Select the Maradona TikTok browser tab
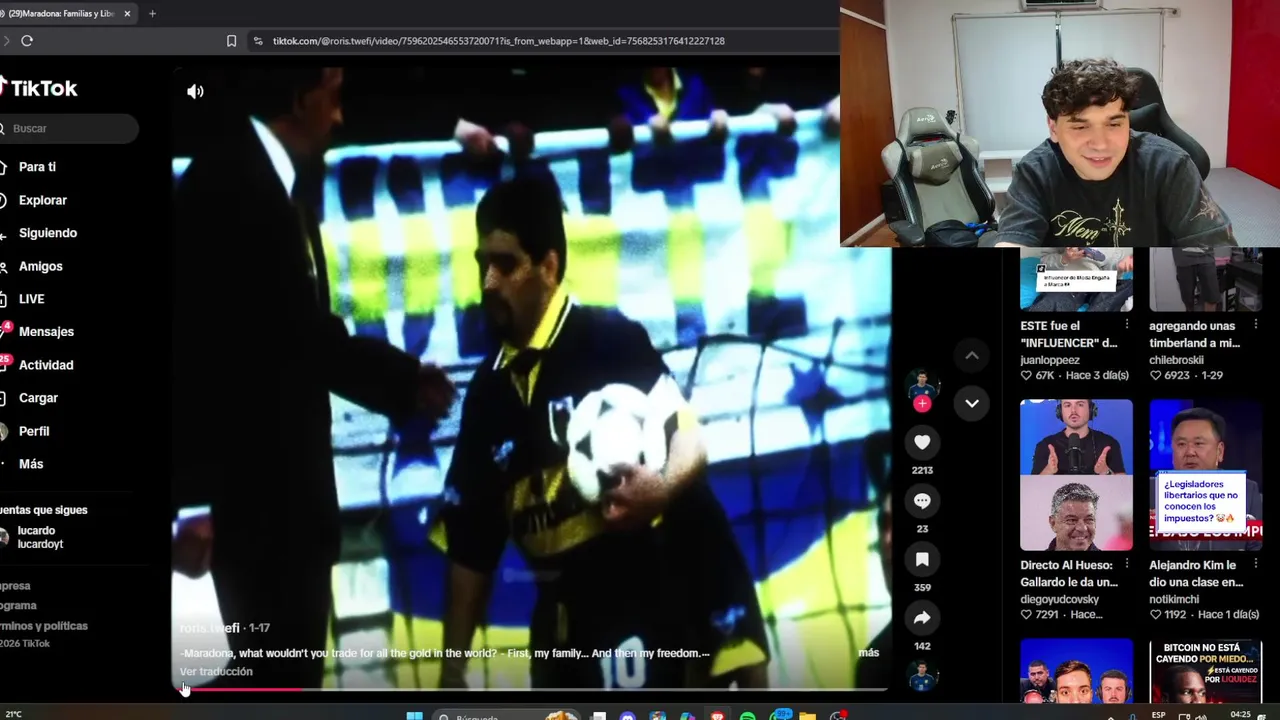This screenshot has width=1280, height=720. click(x=62, y=14)
